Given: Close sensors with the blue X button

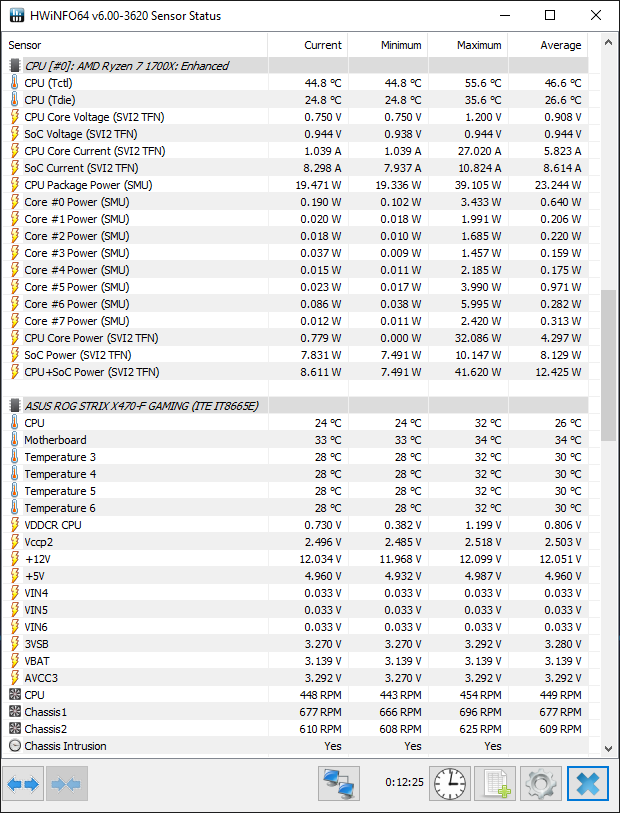Looking at the screenshot, I should (x=588, y=783).
